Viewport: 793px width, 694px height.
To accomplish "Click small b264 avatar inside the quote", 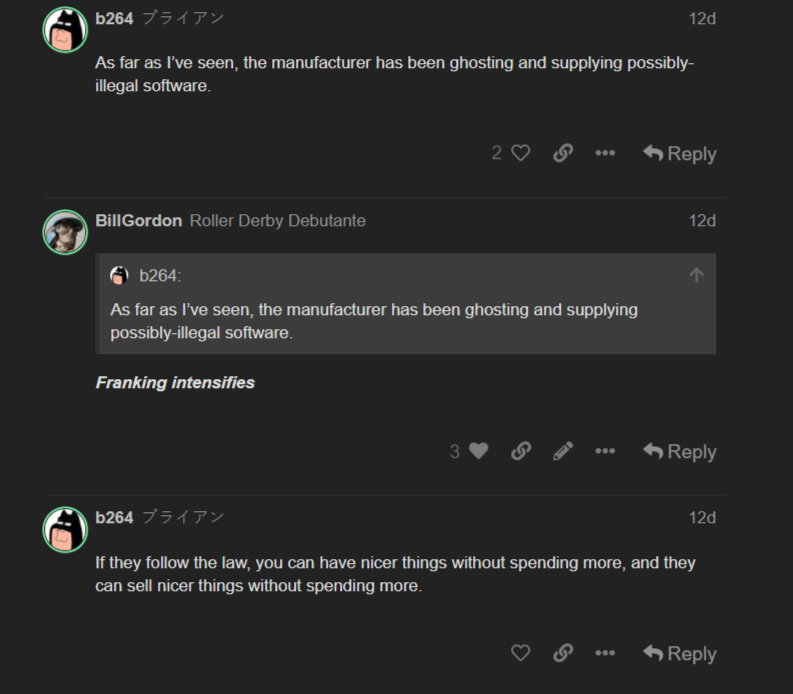I will (x=119, y=275).
